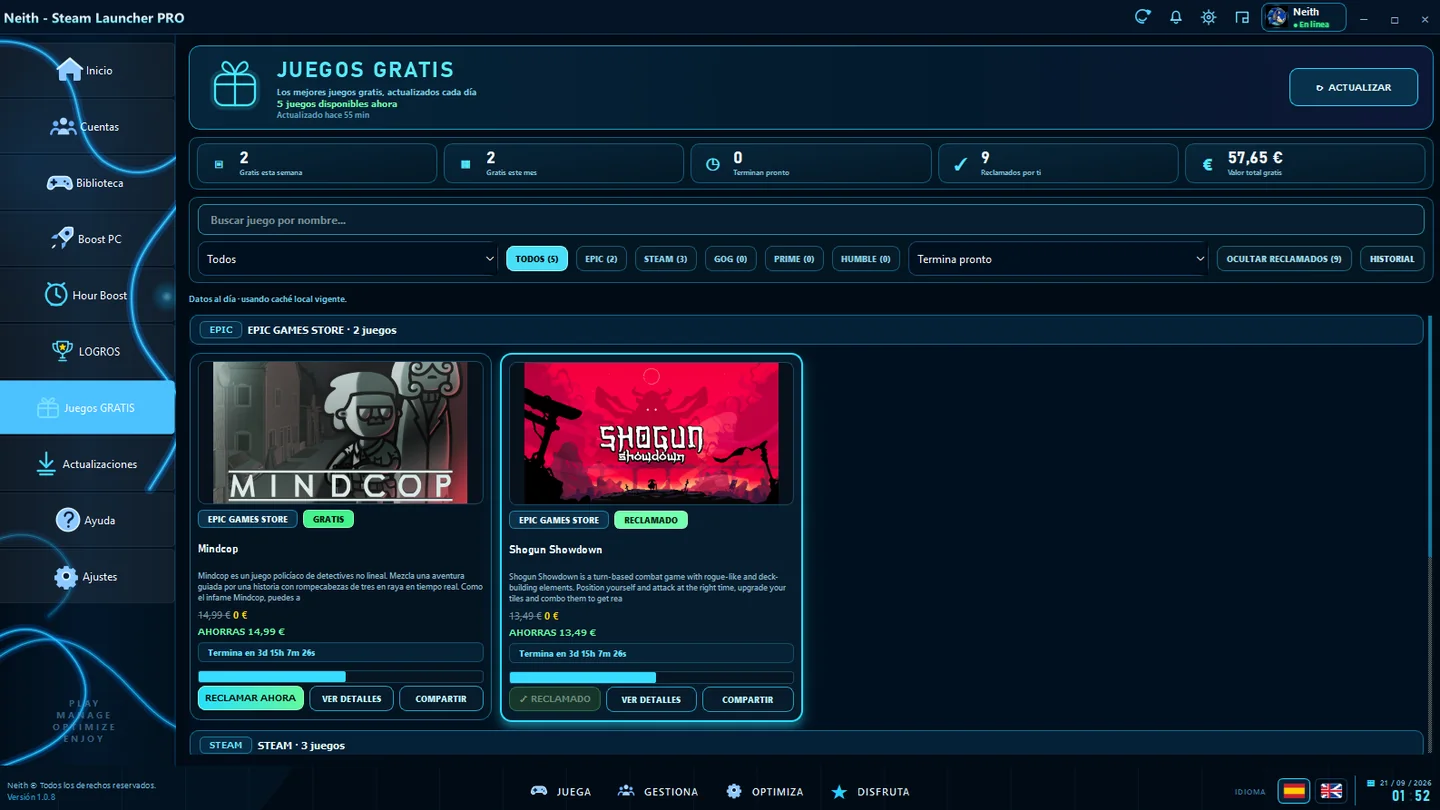Open the Neith profile badge
1440x810 pixels.
pos(1303,17)
